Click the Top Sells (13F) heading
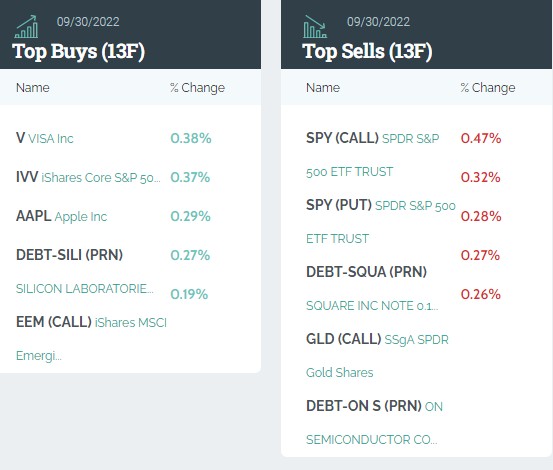Viewport: 553px width, 470px height. [x=367, y=51]
